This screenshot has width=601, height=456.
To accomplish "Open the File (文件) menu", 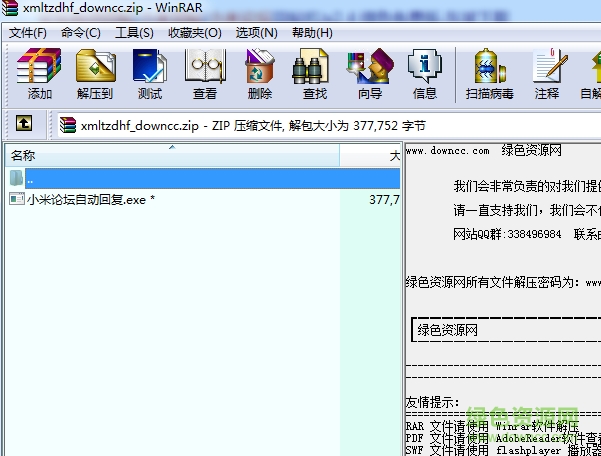I will pyautogui.click(x=28, y=32).
